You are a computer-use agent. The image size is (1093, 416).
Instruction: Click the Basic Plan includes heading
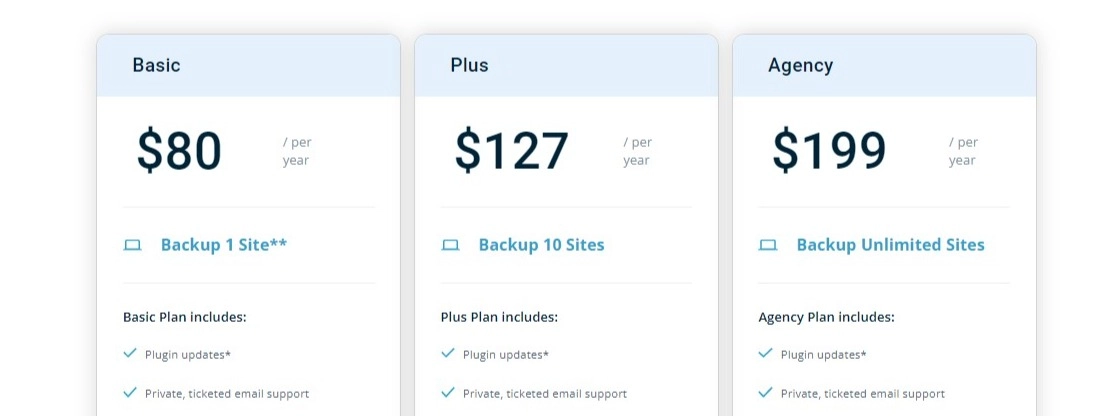point(184,317)
